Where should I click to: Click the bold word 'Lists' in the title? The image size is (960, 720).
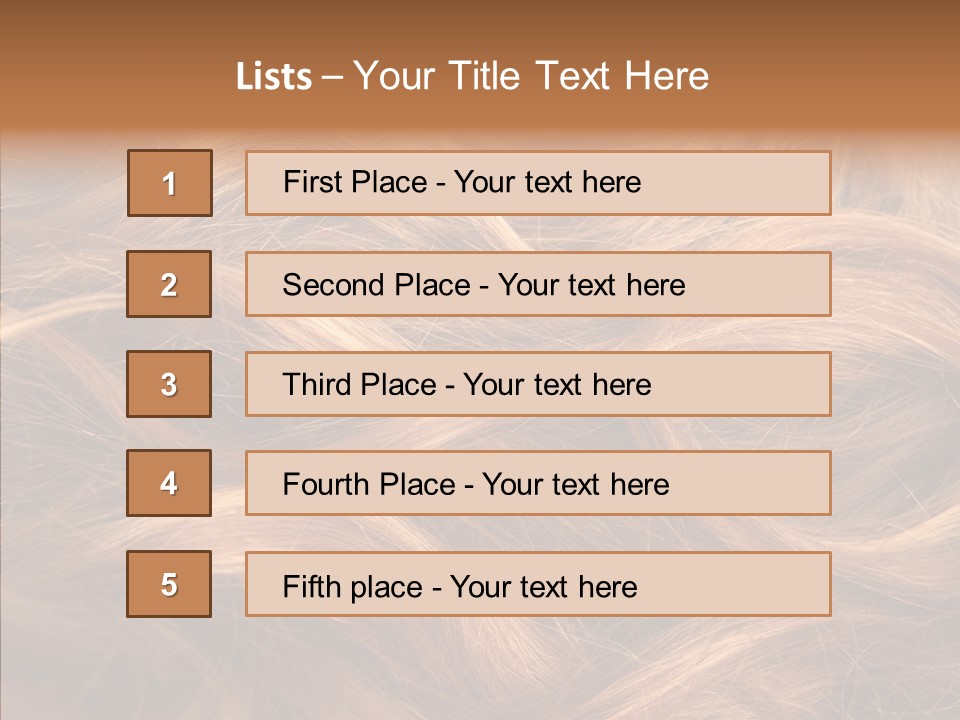(273, 77)
